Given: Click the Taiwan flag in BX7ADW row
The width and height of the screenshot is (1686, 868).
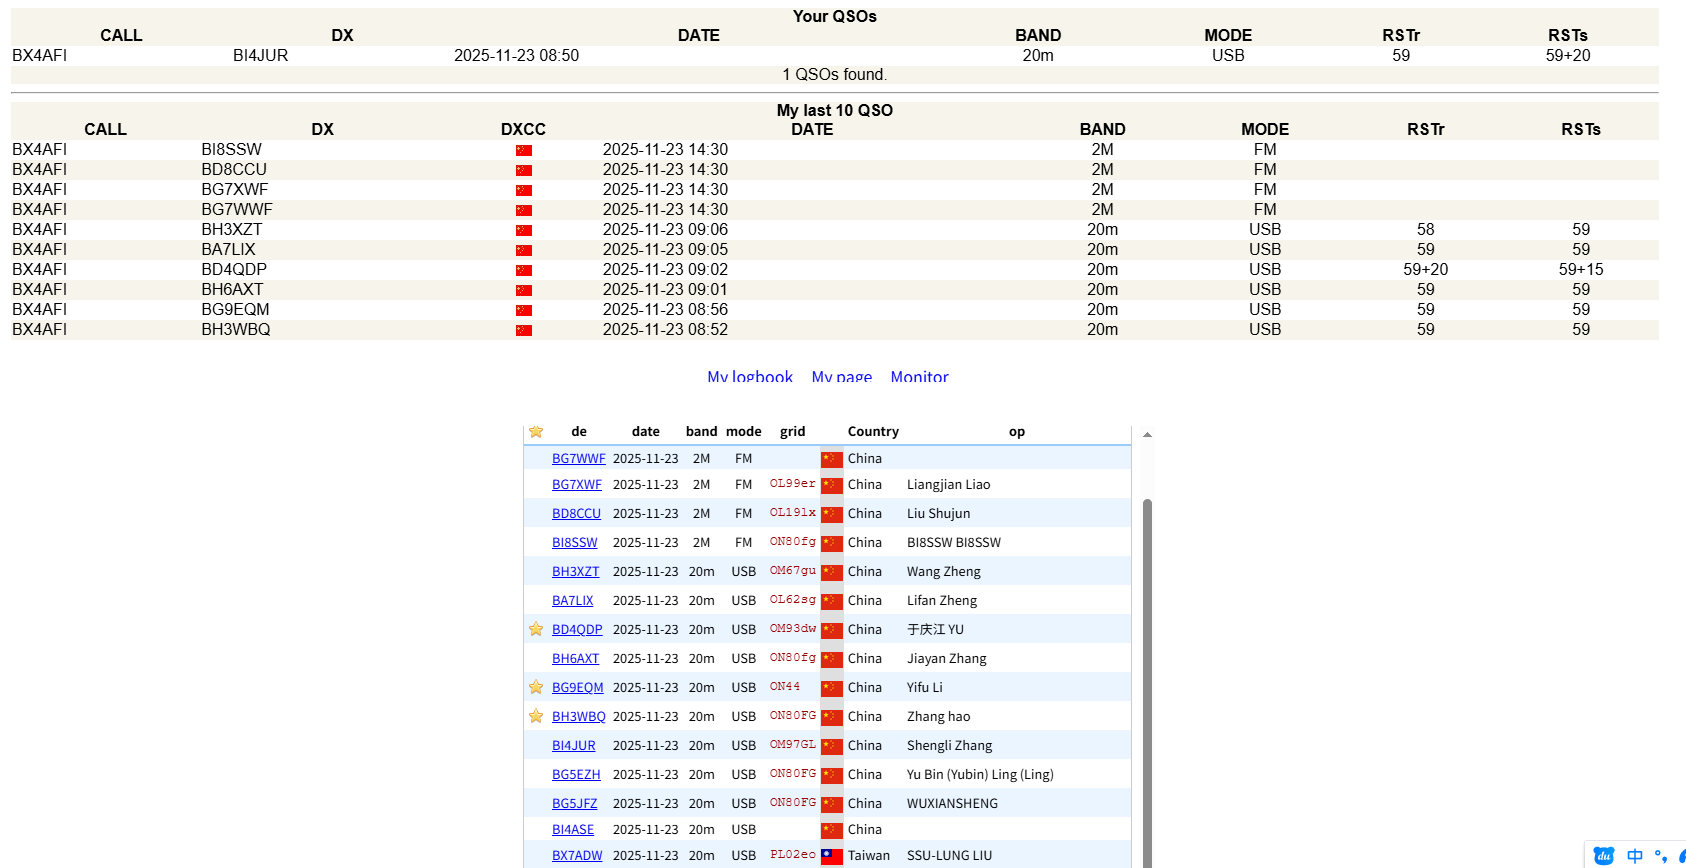Looking at the screenshot, I should [x=831, y=856].
